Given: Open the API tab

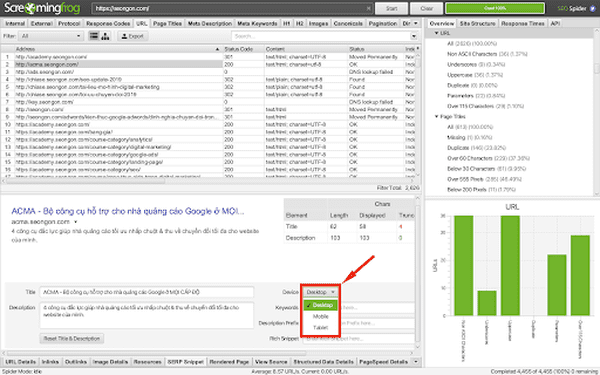Looking at the screenshot, I should (x=555, y=23).
